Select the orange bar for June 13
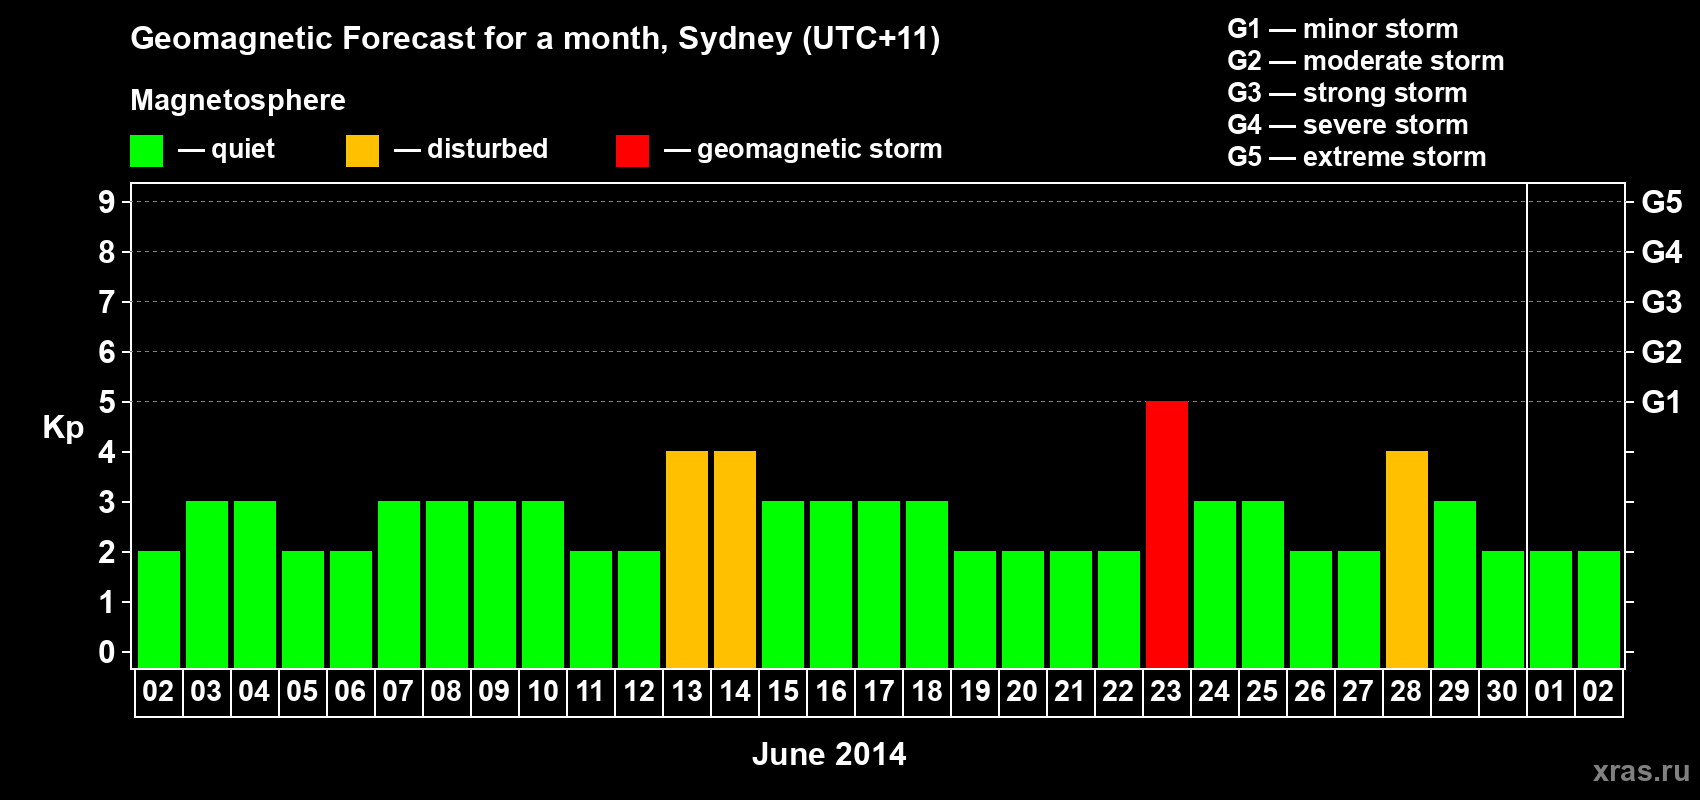The height and width of the screenshot is (800, 1700). point(687,559)
